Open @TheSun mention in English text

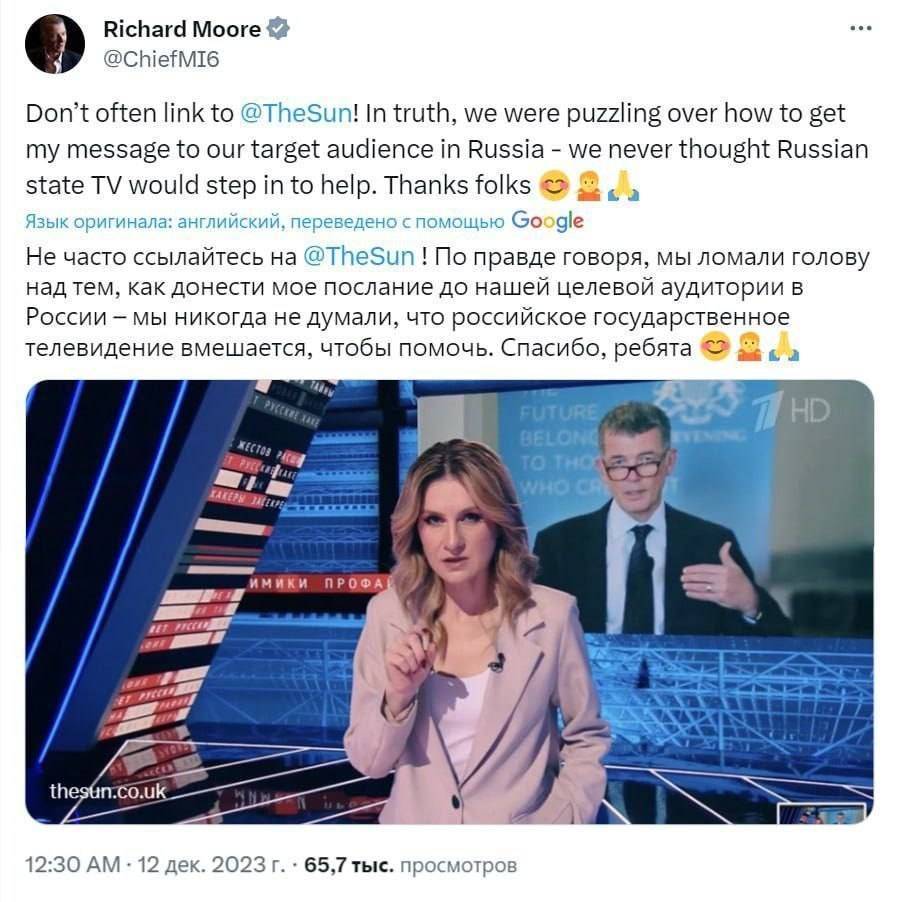point(295,113)
